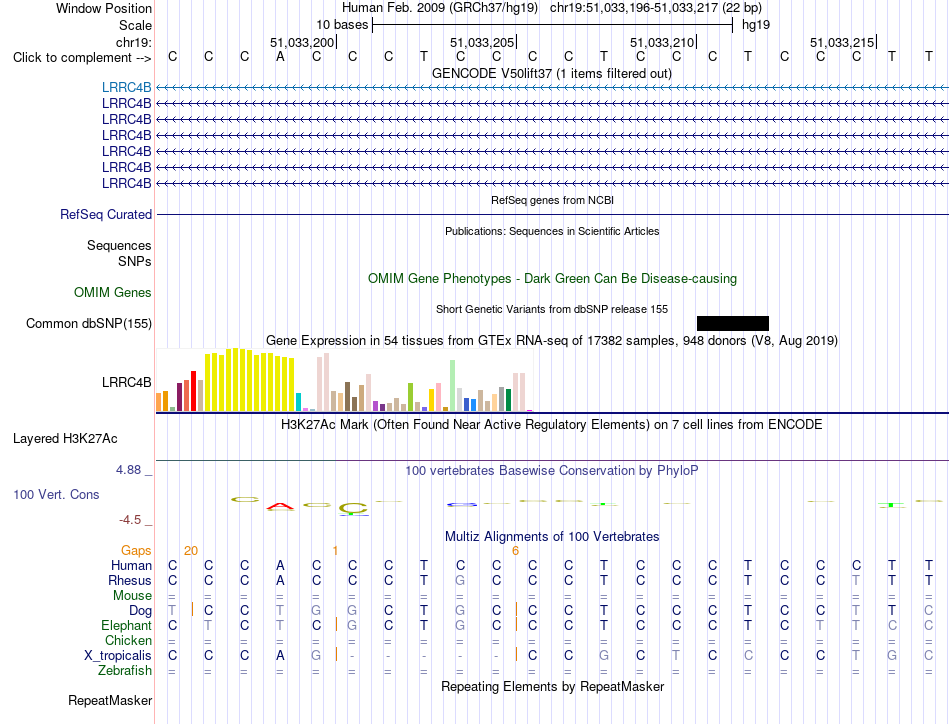Image resolution: width=950 pixels, height=724 pixels.
Task: Select the Rhesus alignment row label
Action: pyautogui.click(x=130, y=580)
